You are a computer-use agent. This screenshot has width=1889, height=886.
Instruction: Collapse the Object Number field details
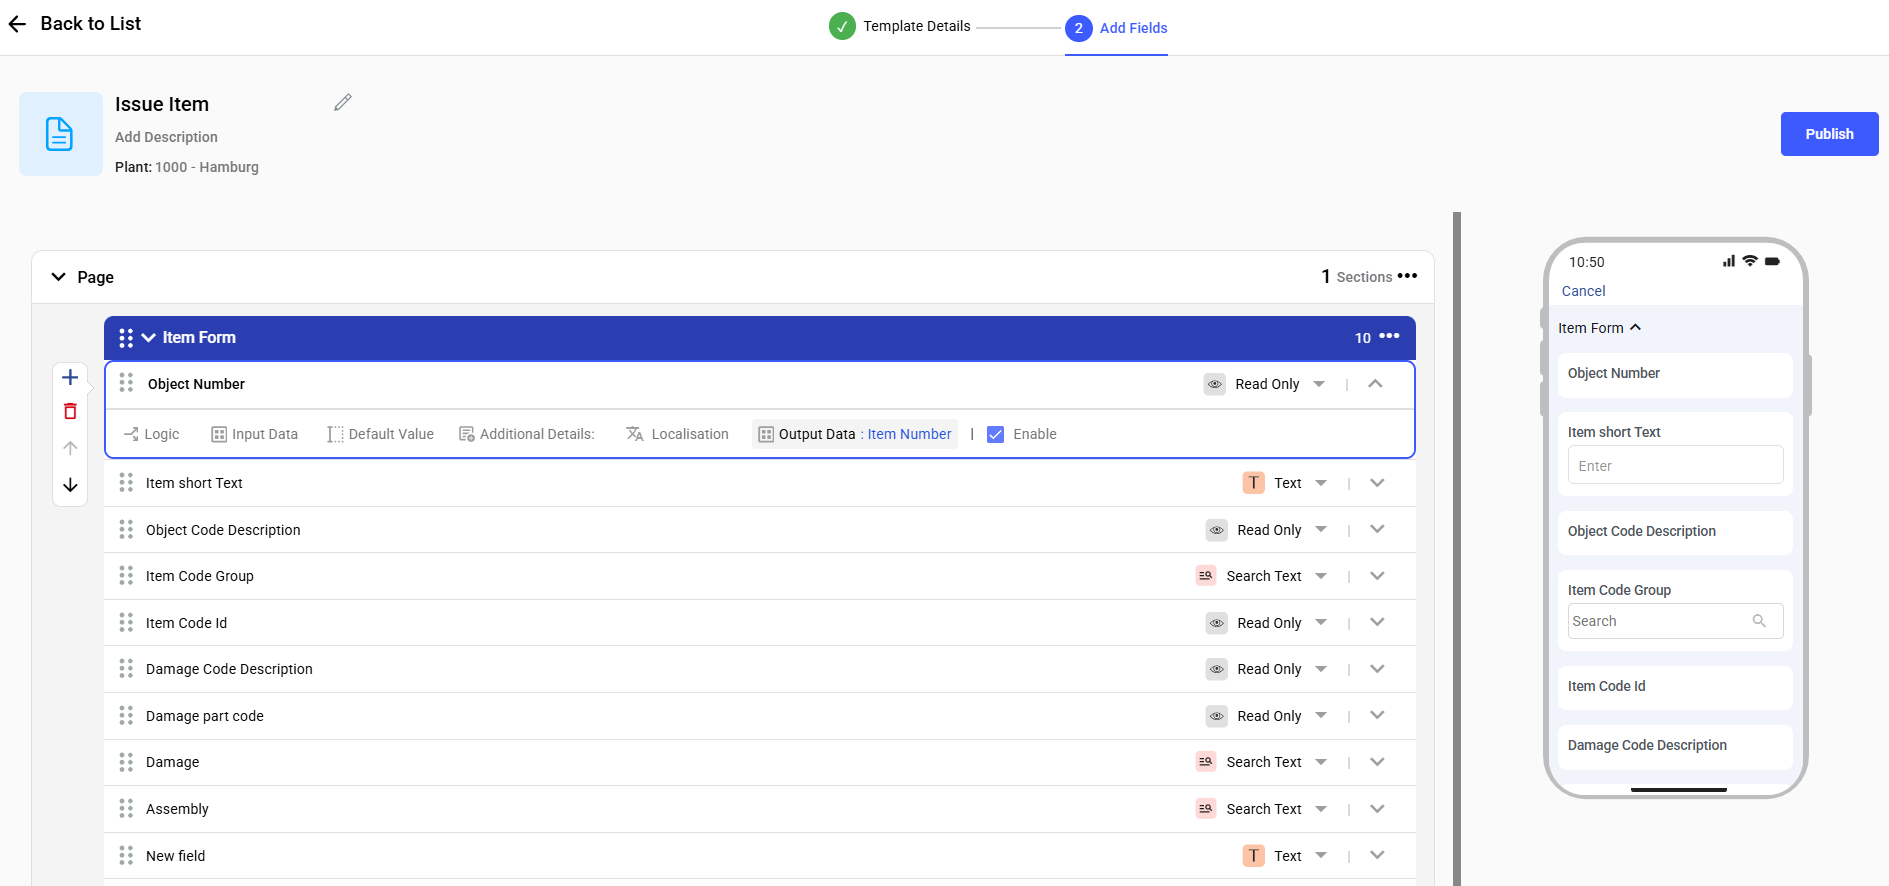[x=1375, y=384]
